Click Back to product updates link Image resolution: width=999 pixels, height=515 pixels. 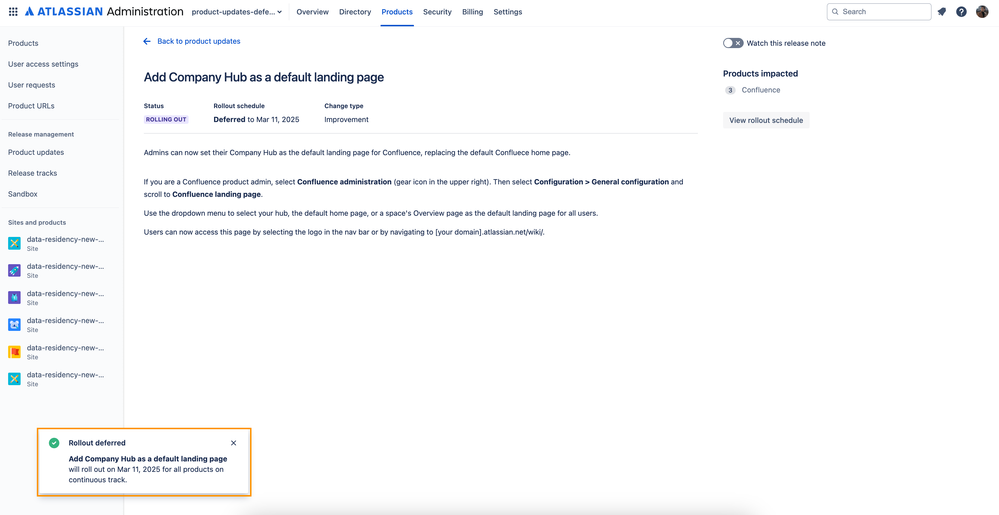pyautogui.click(x=199, y=41)
